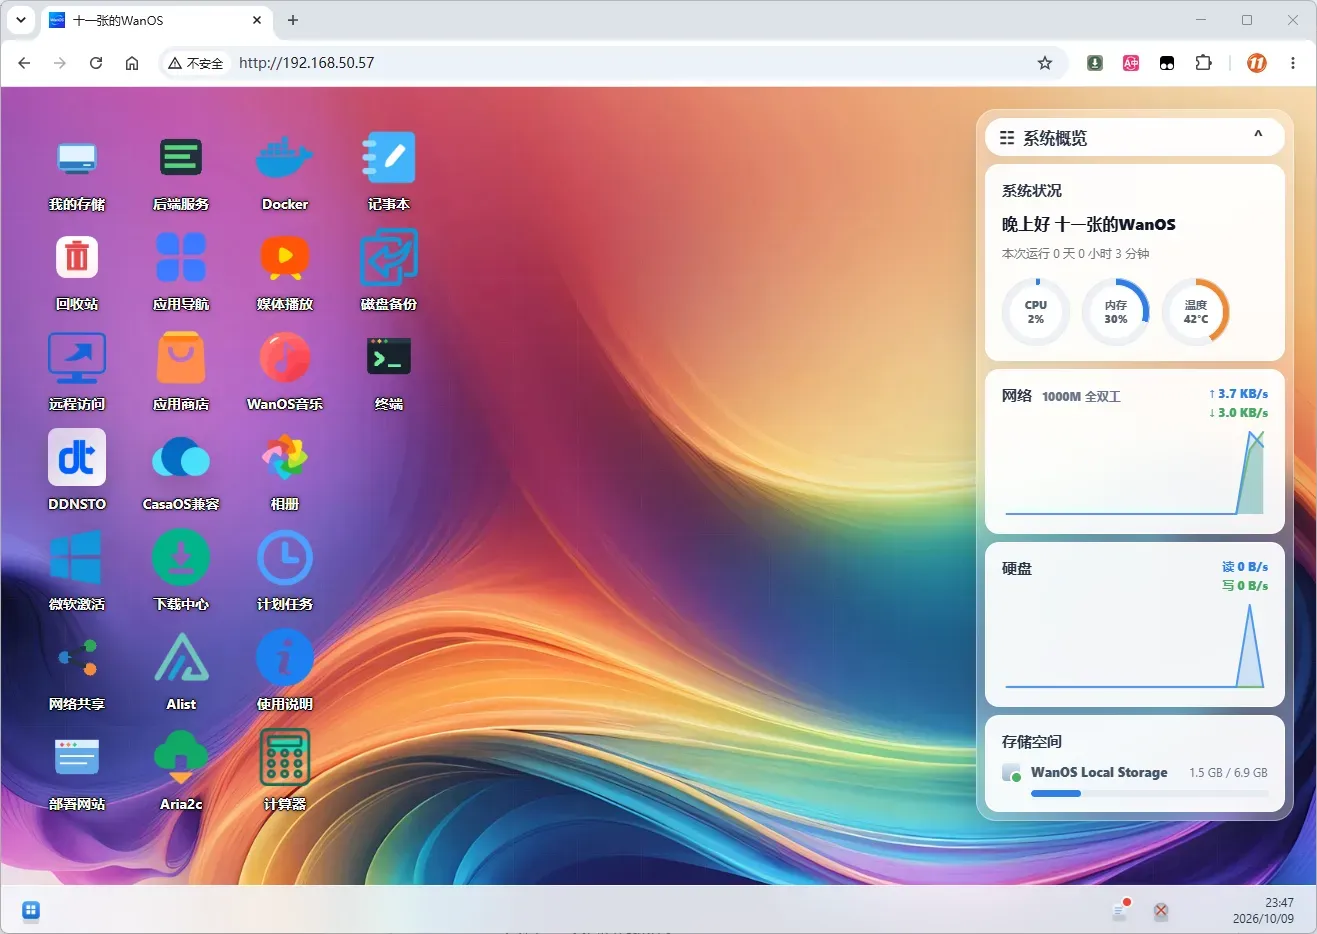
Task: Open the 下载中心 download center icon
Action: click(181, 558)
